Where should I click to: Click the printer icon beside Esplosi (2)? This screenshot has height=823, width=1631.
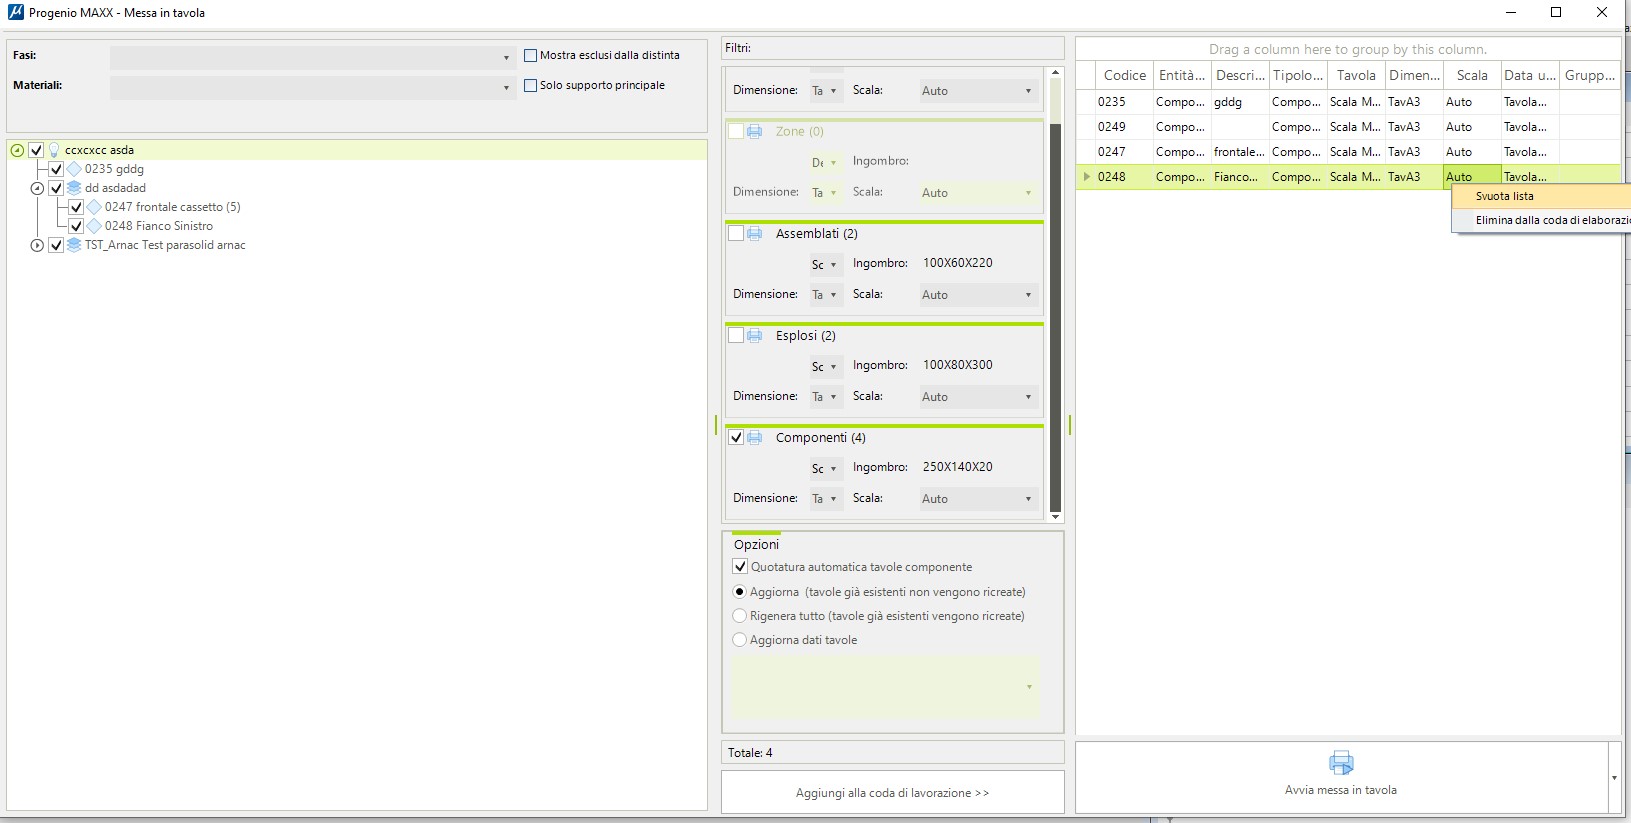click(755, 336)
